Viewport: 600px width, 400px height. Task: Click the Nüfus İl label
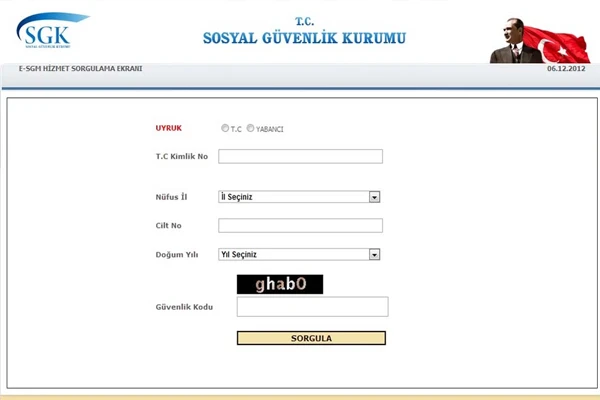171,197
